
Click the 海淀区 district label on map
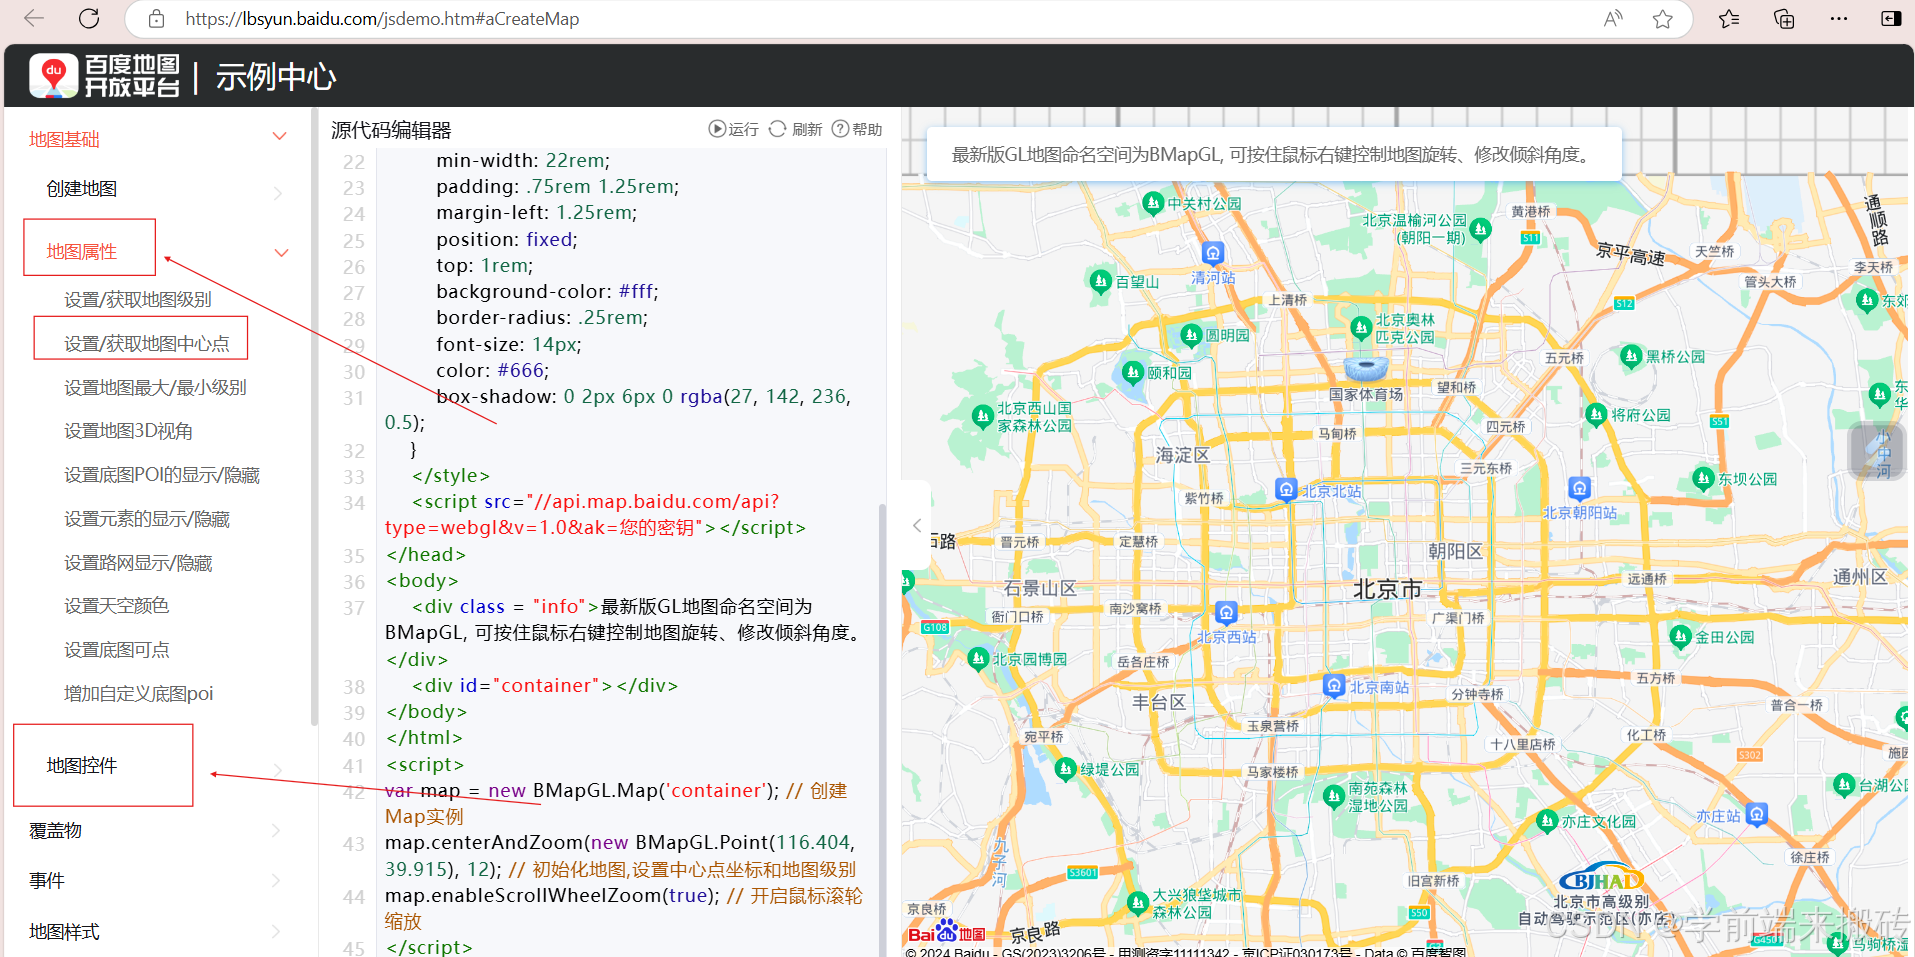click(1183, 455)
